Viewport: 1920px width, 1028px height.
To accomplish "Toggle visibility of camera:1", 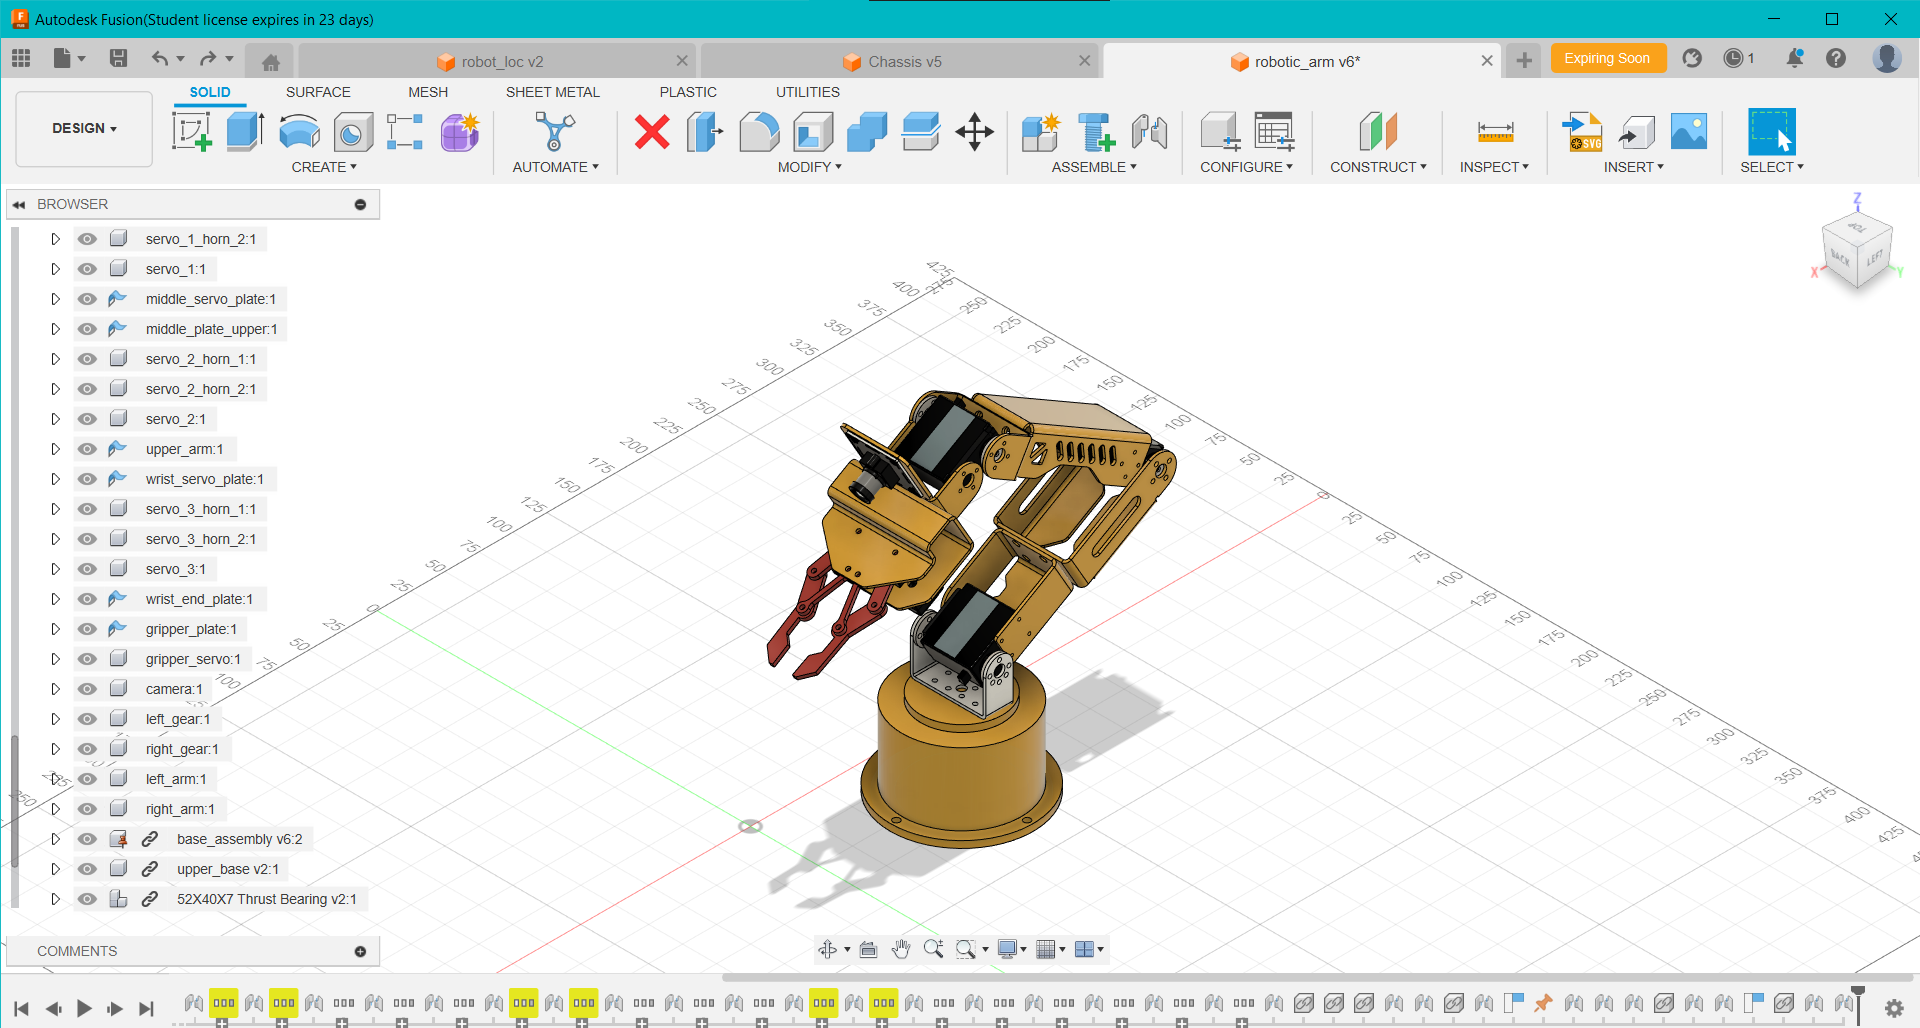I will pos(87,688).
